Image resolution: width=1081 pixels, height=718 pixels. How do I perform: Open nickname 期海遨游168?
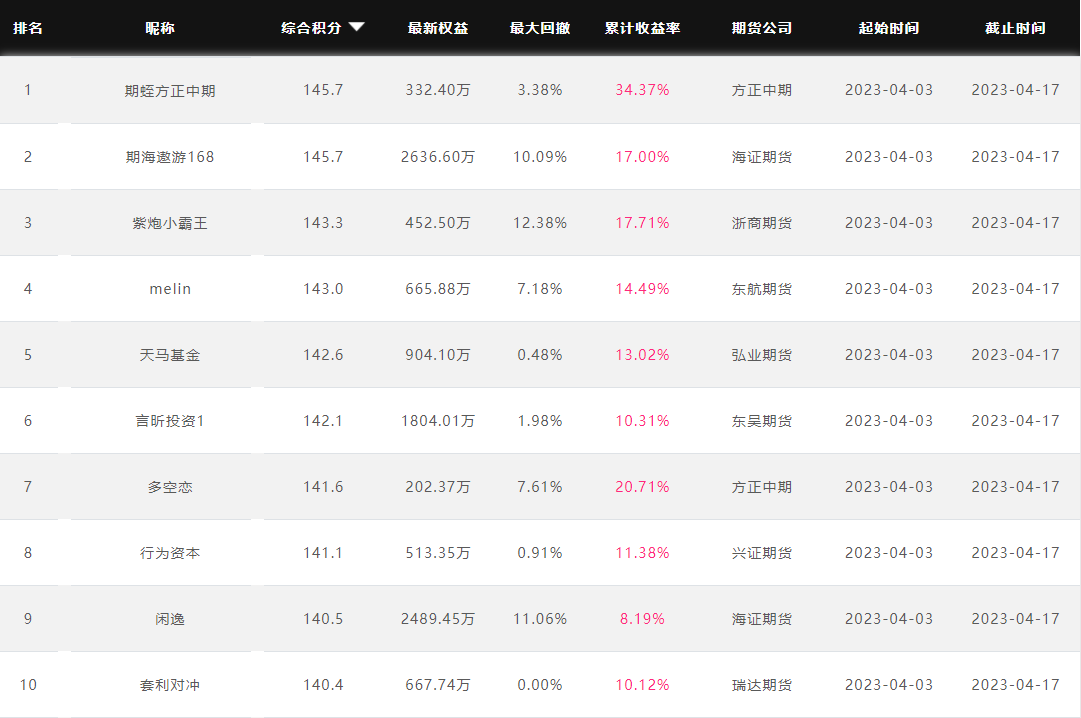pyautogui.click(x=170, y=157)
